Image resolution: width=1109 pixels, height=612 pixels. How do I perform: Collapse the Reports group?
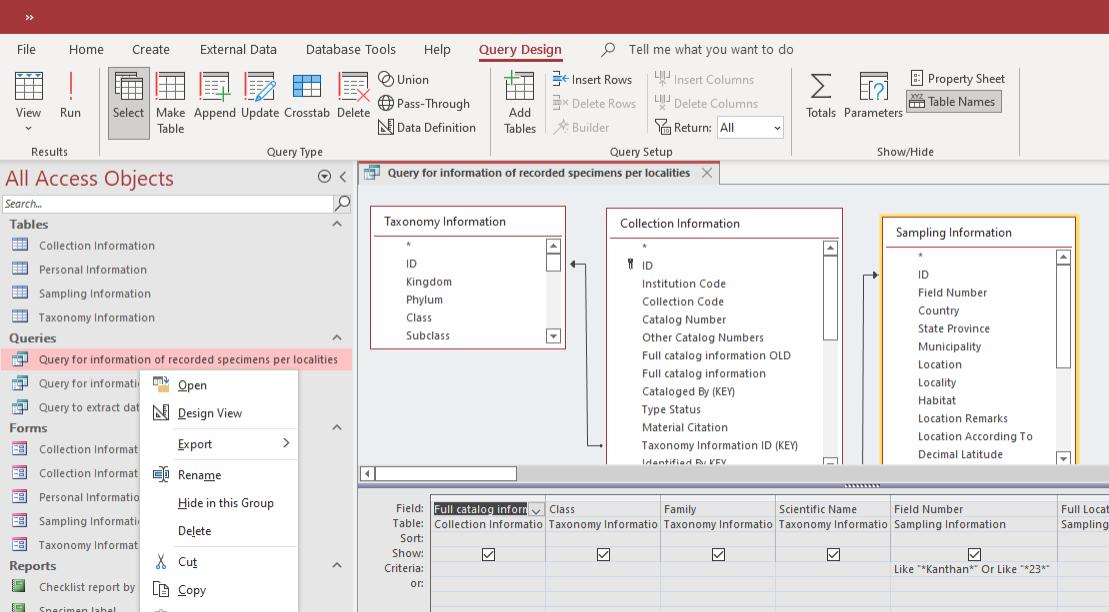pos(337,566)
